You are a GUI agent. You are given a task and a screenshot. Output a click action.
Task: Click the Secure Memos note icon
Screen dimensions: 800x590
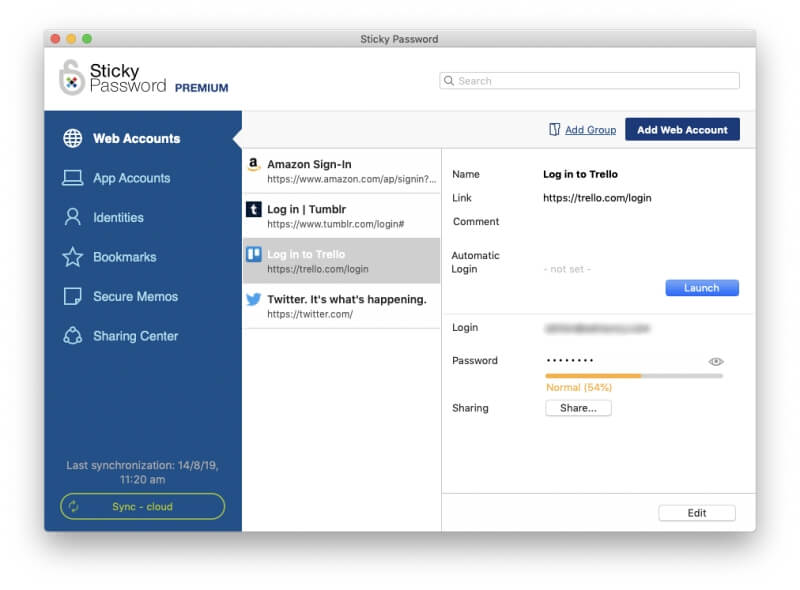click(72, 297)
